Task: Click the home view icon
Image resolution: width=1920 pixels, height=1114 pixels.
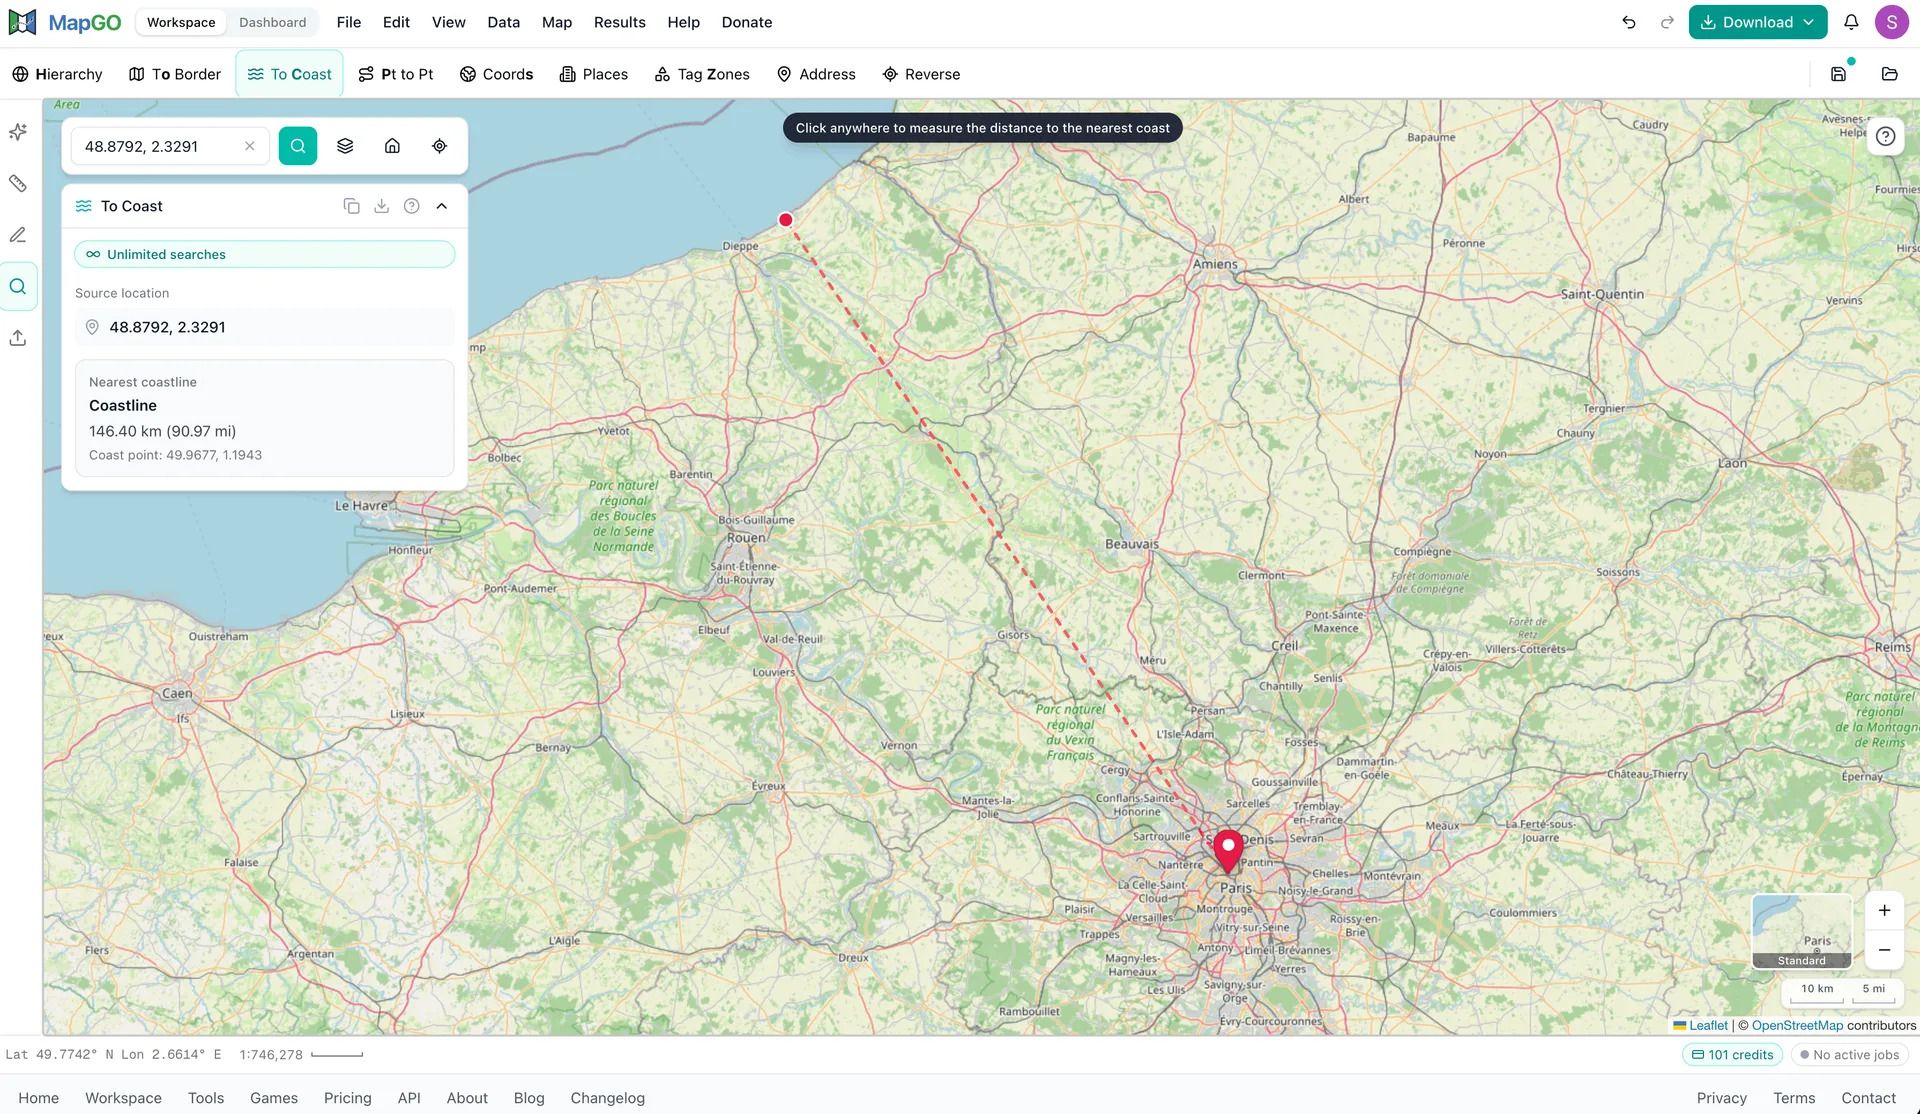Action: coord(392,146)
